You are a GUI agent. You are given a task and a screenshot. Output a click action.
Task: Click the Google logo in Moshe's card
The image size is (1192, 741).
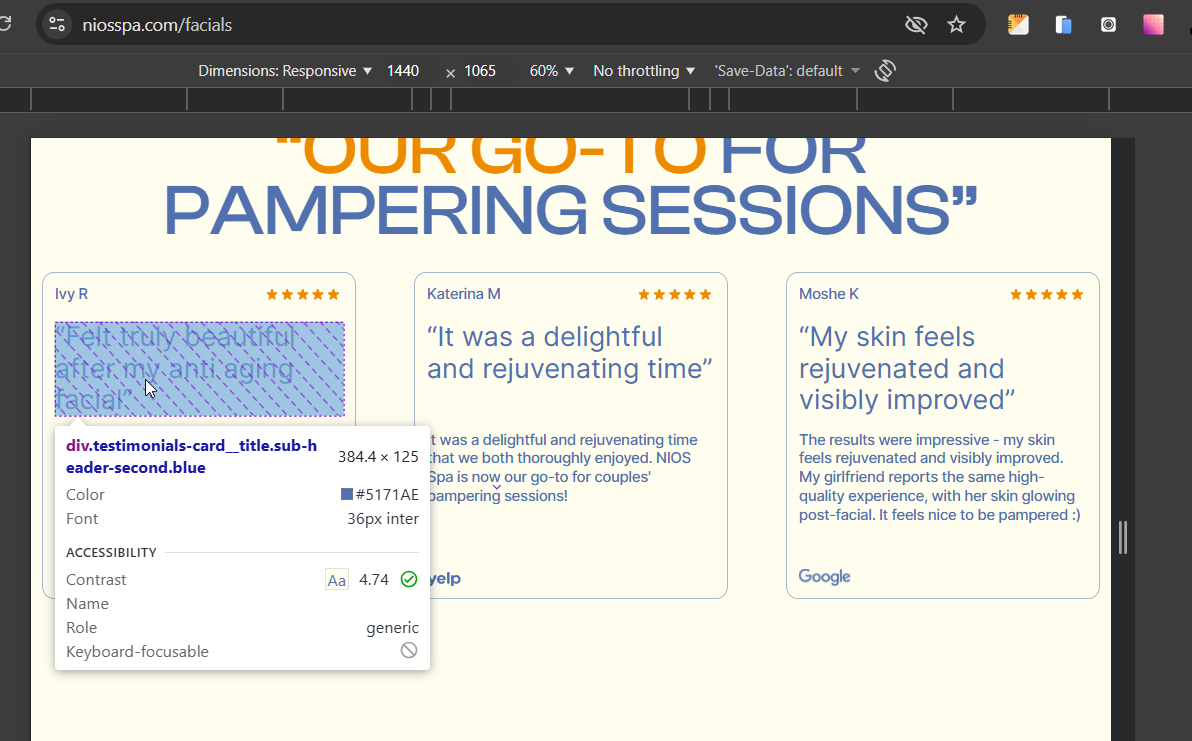(x=824, y=576)
